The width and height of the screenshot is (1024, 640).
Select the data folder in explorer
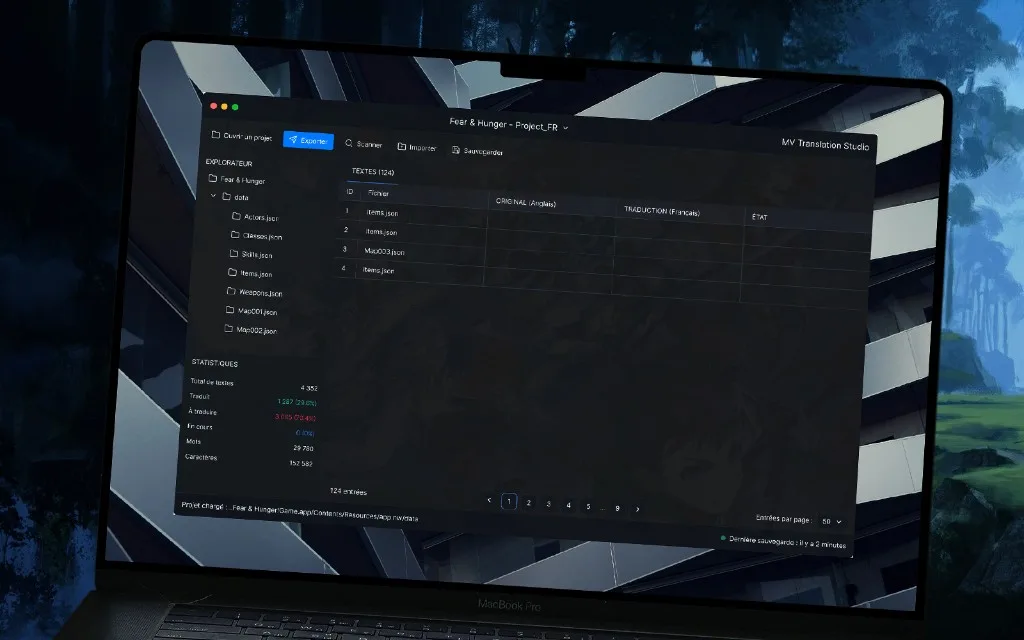(235, 197)
